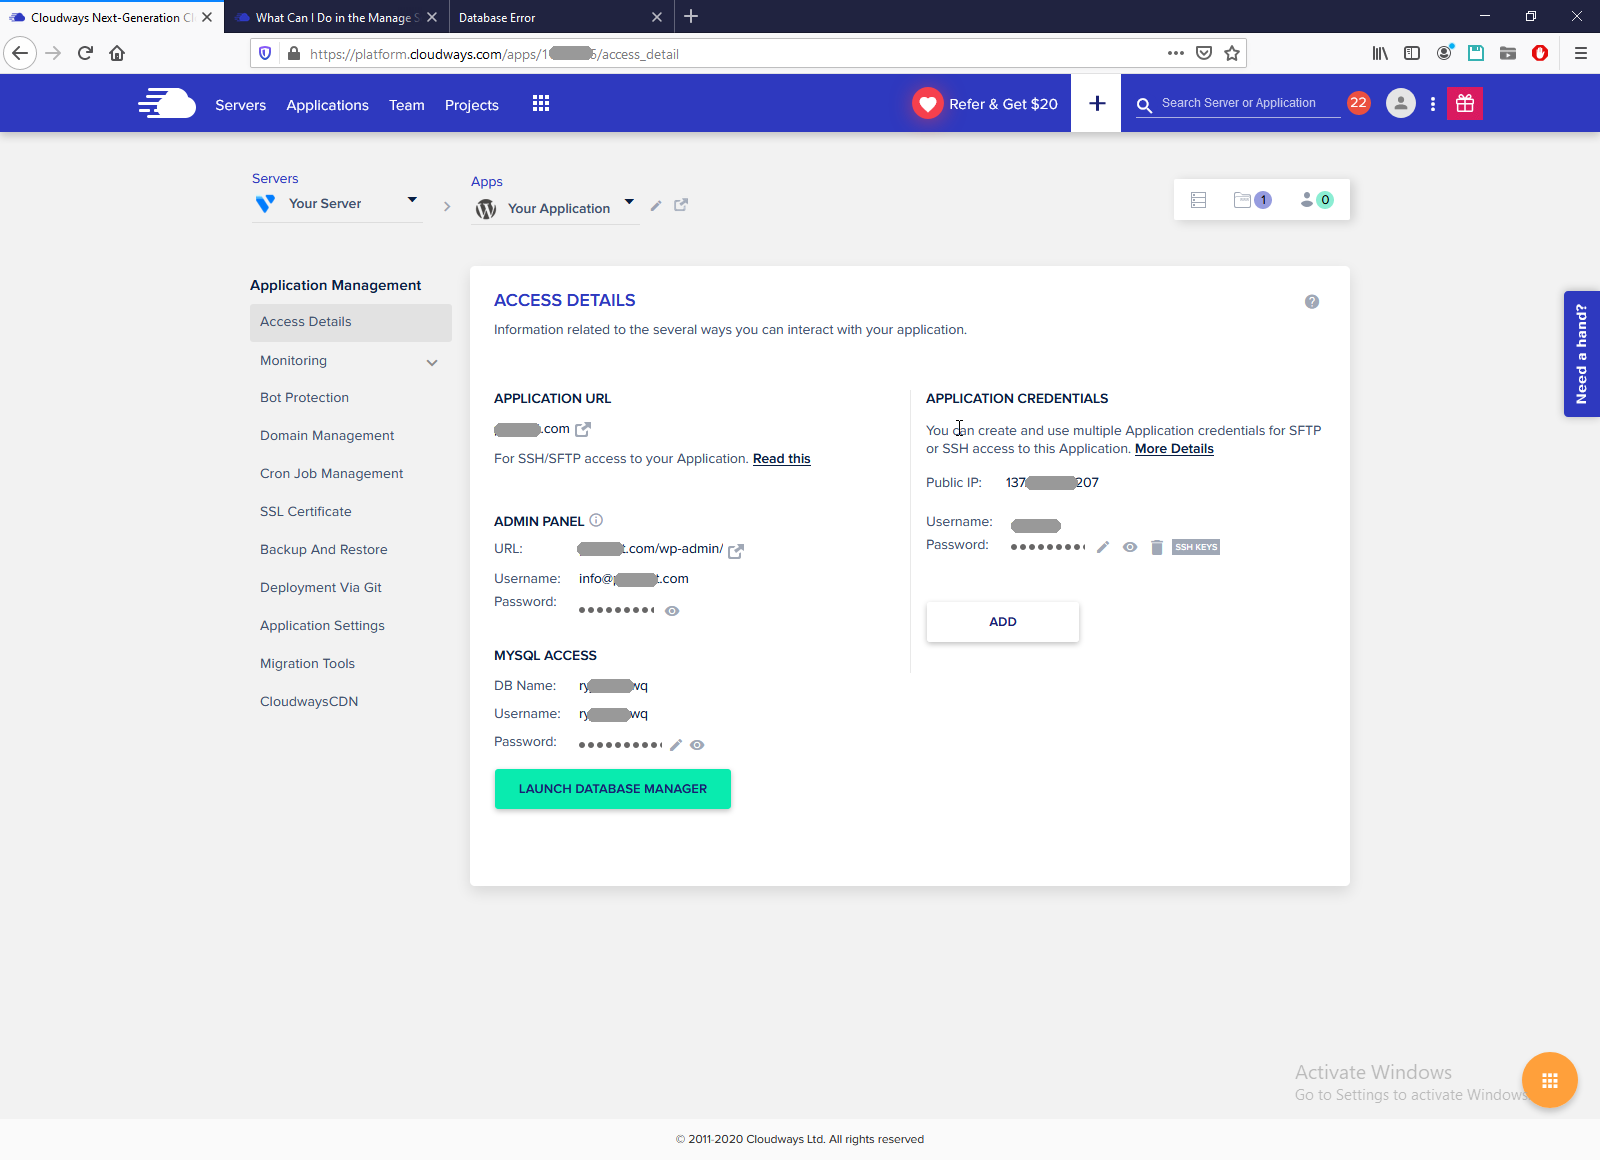
Task: Open application URL external link icon
Action: click(583, 429)
